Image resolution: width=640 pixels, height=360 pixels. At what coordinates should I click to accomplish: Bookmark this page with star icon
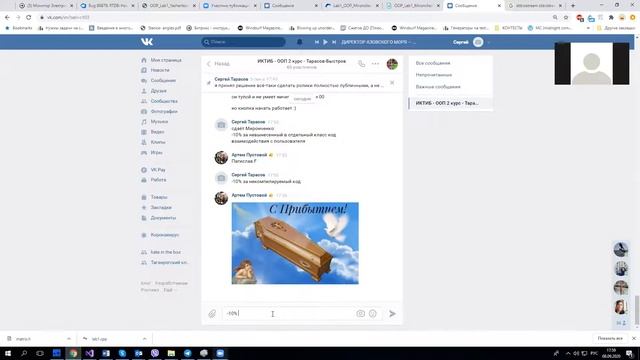click(x=566, y=18)
